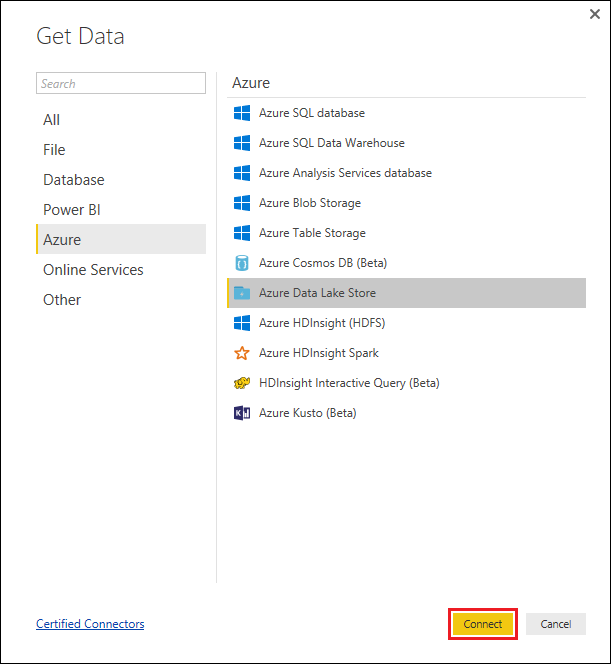
Task: Click the Connect button
Action: [x=483, y=624]
